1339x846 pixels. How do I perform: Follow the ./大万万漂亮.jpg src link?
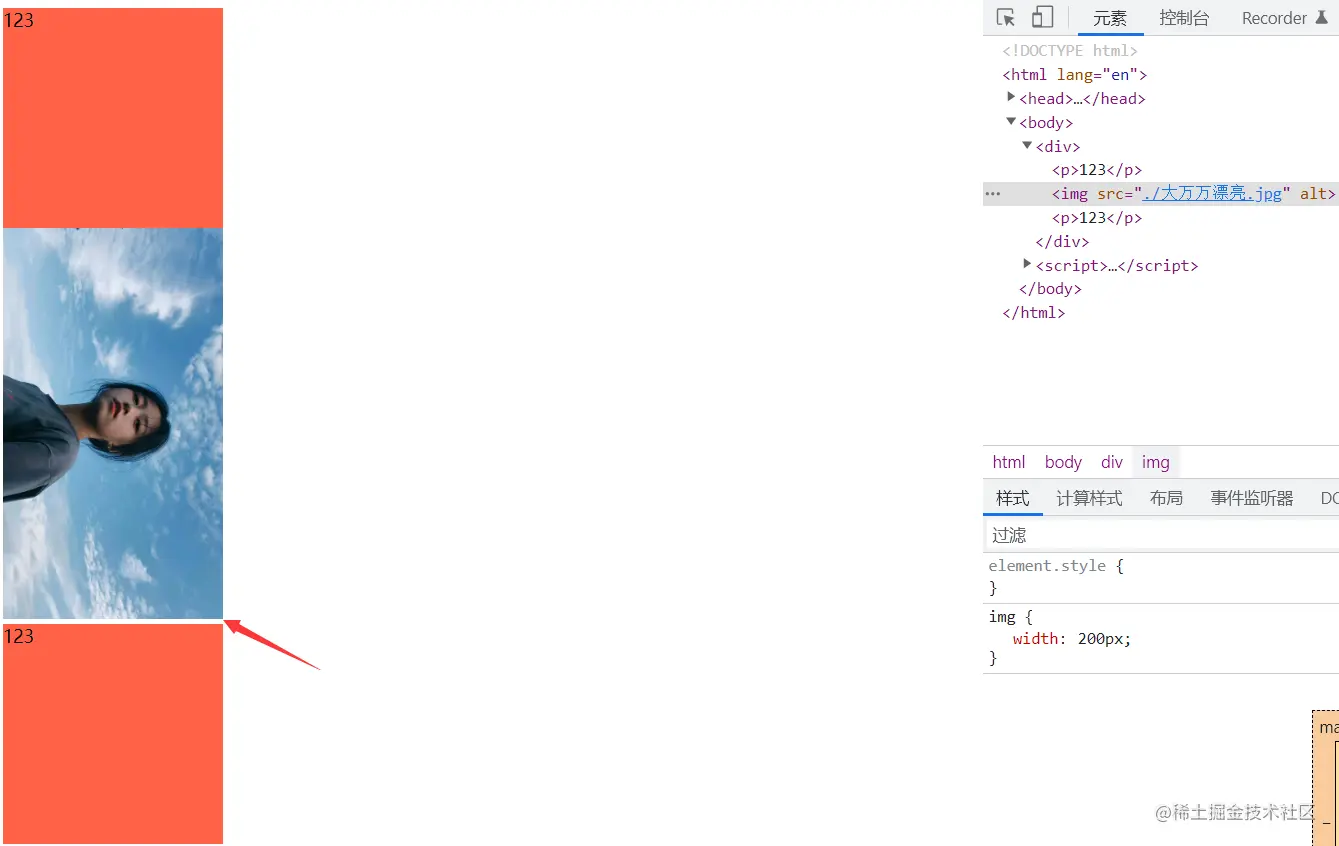[x=1212, y=194]
